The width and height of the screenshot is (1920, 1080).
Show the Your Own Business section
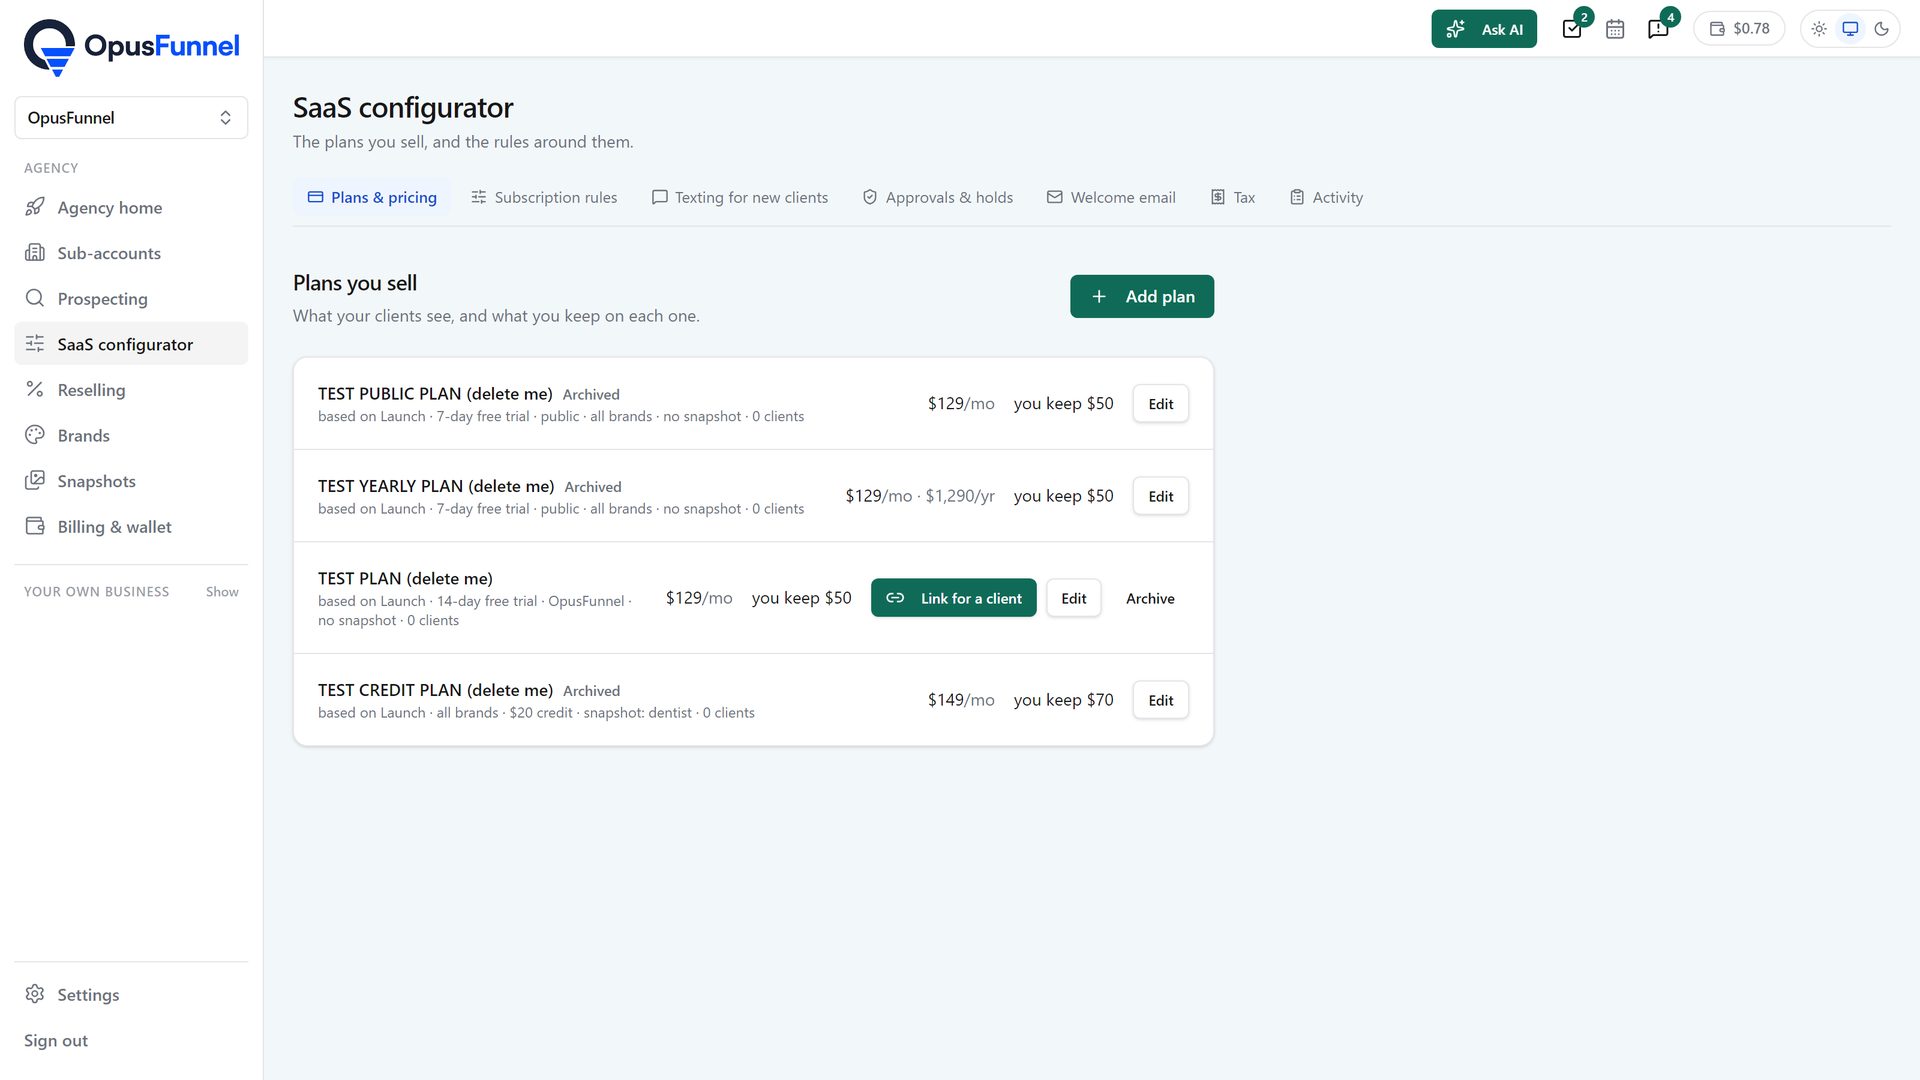point(222,592)
